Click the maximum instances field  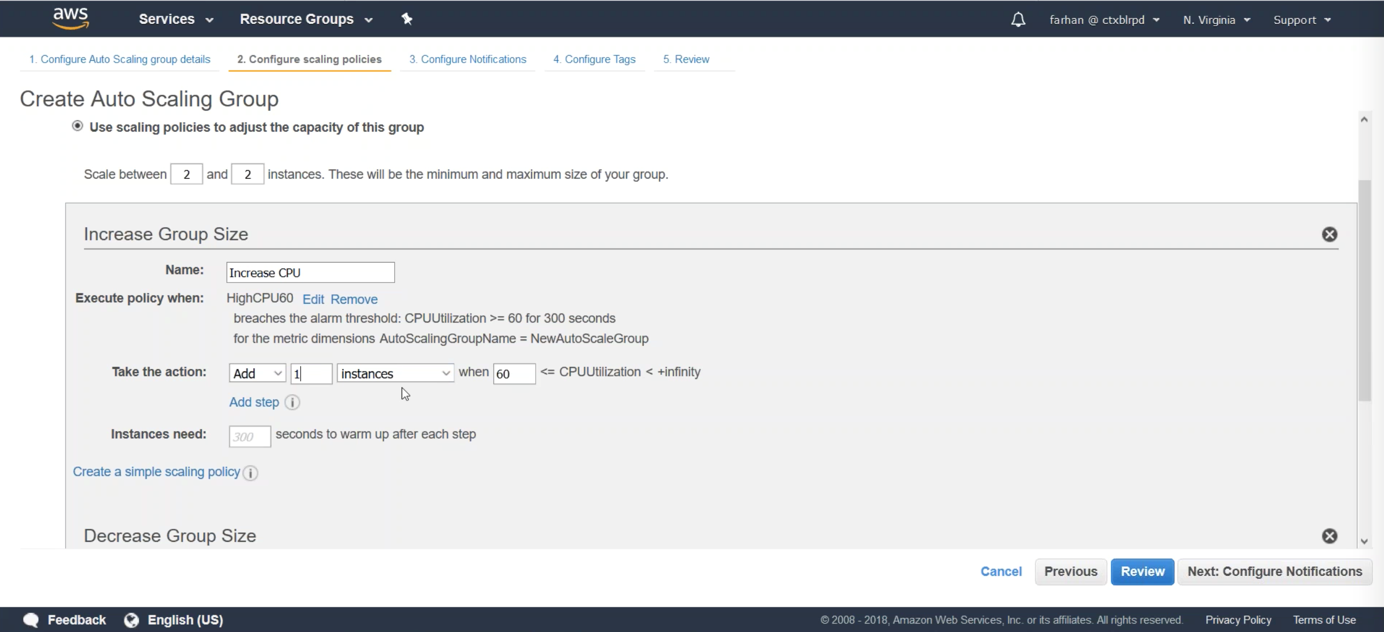[247, 174]
